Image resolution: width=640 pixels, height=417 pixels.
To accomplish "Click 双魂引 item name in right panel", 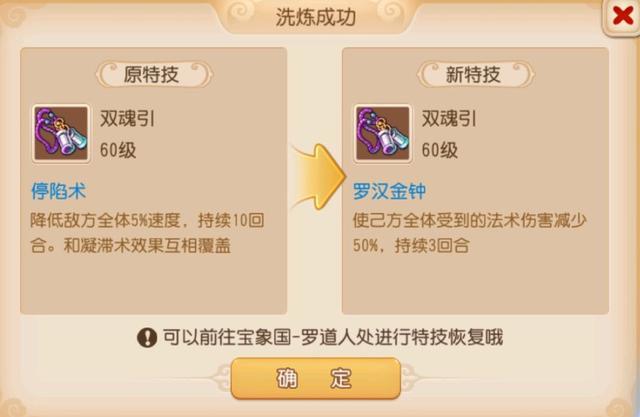I will click(449, 119).
